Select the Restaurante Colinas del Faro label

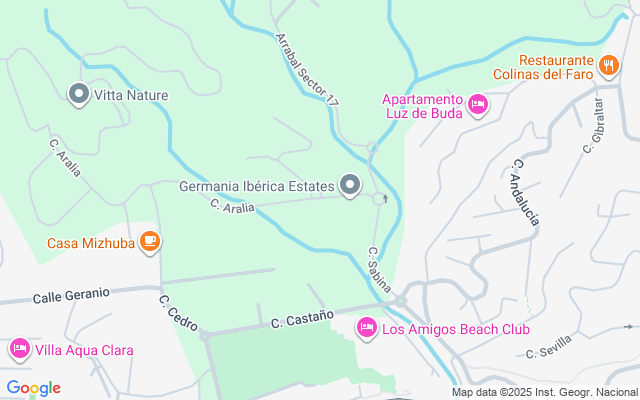coord(543,67)
